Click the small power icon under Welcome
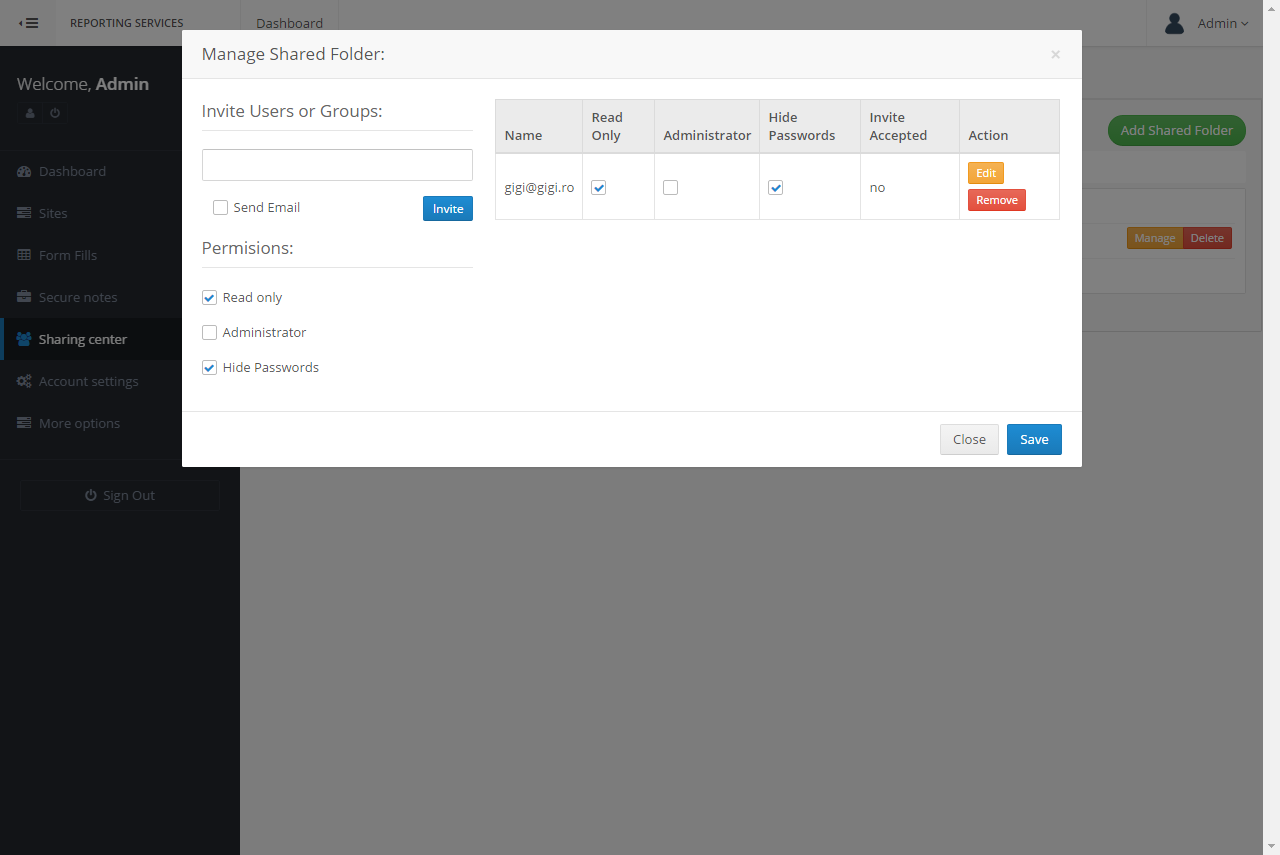The image size is (1280, 855). (x=55, y=114)
